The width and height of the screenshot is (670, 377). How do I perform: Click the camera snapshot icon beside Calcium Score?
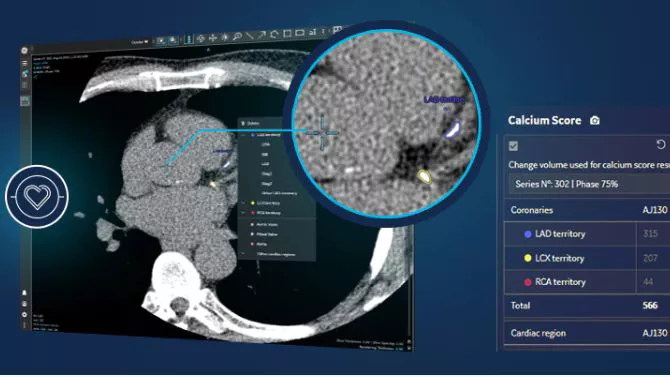(594, 121)
